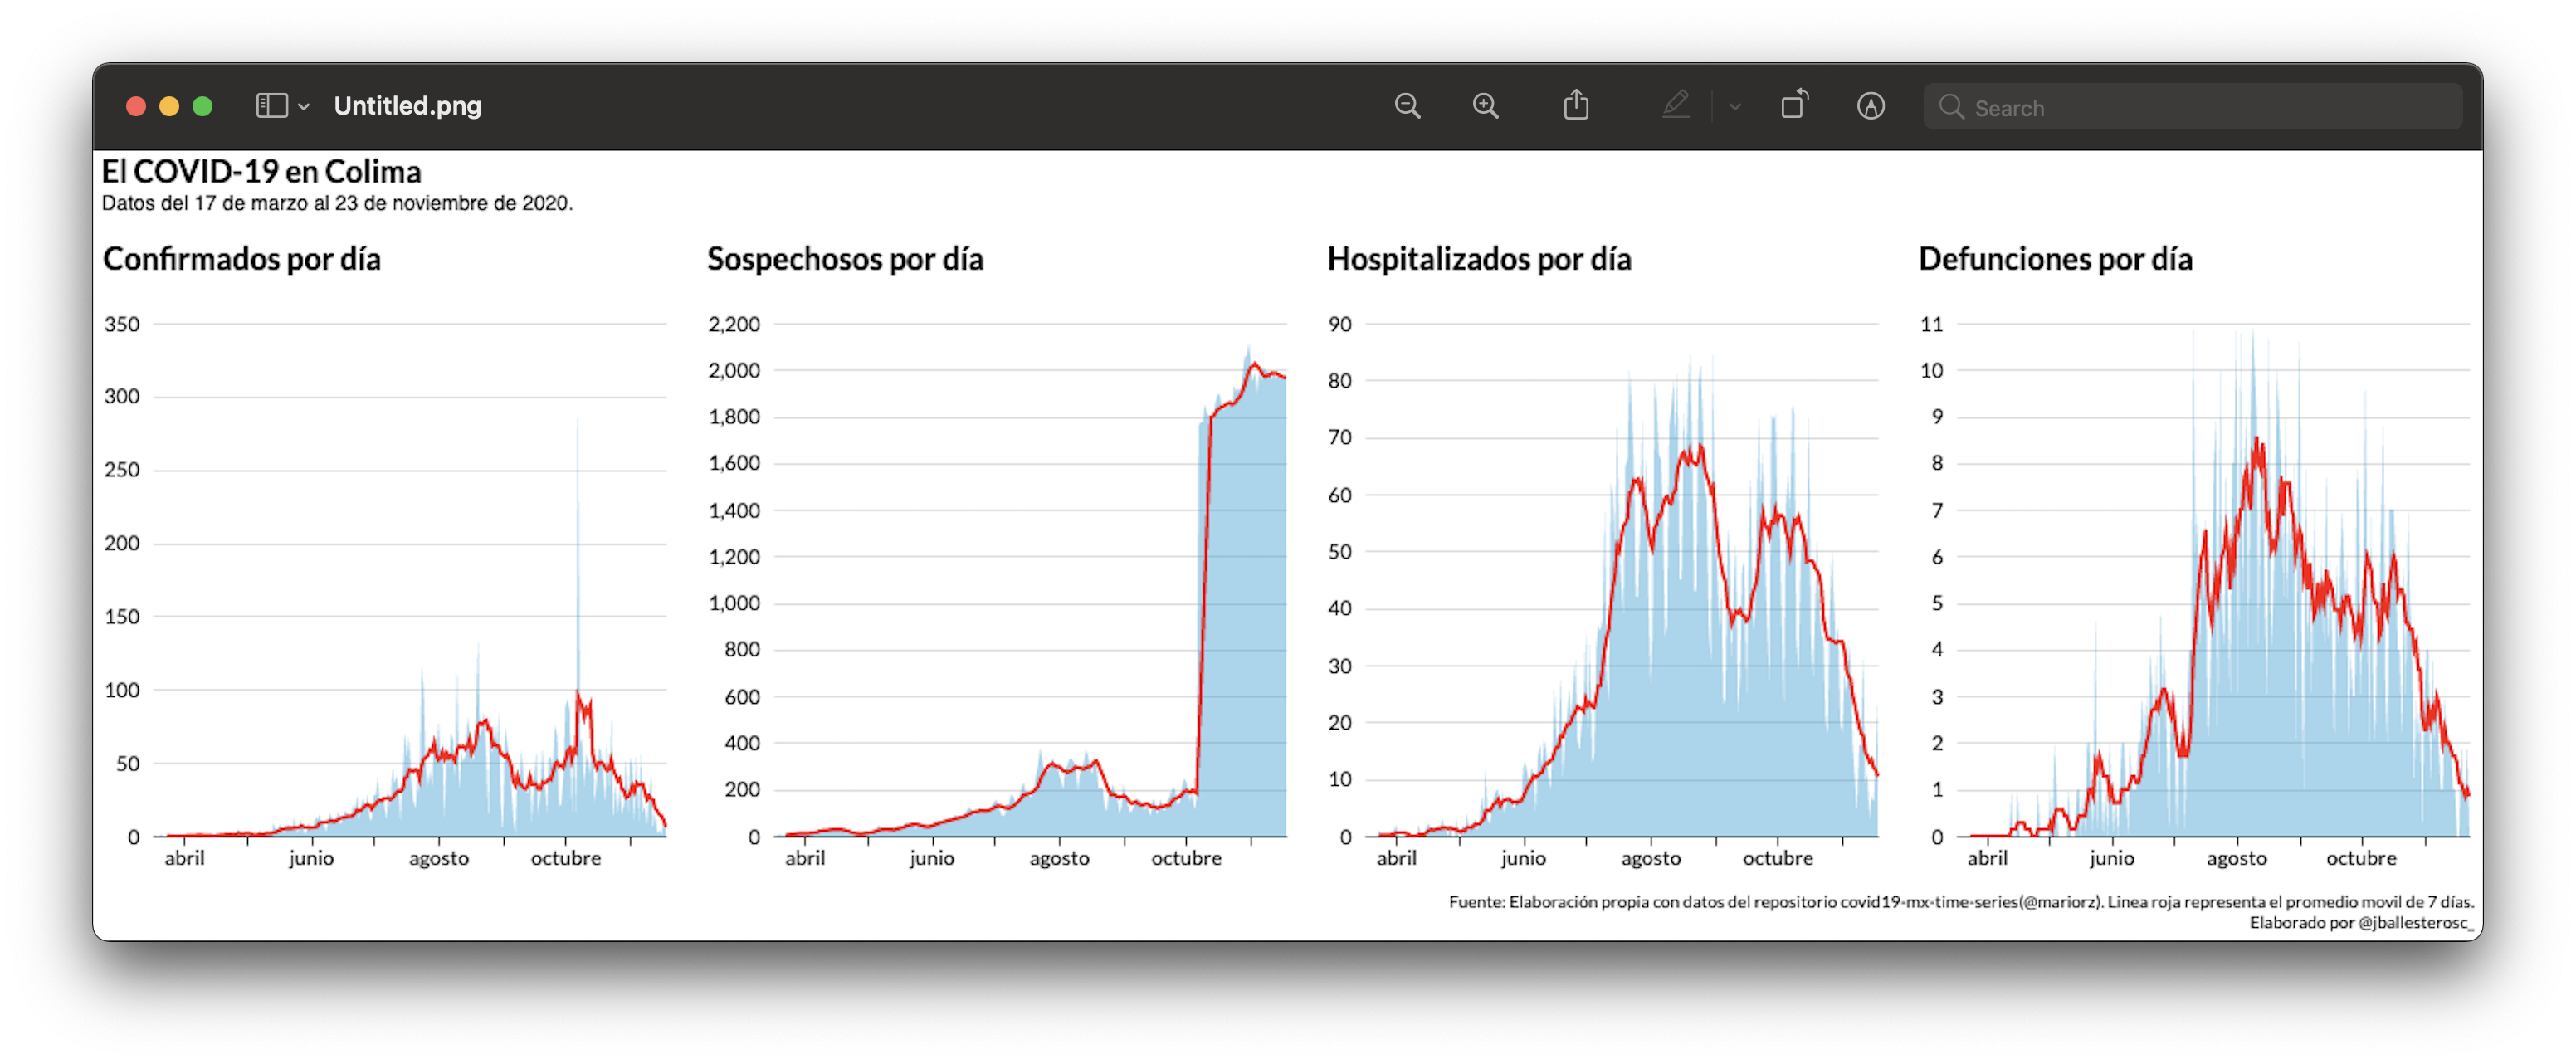Click the 'Confirmados por día' chart title

tap(242, 259)
